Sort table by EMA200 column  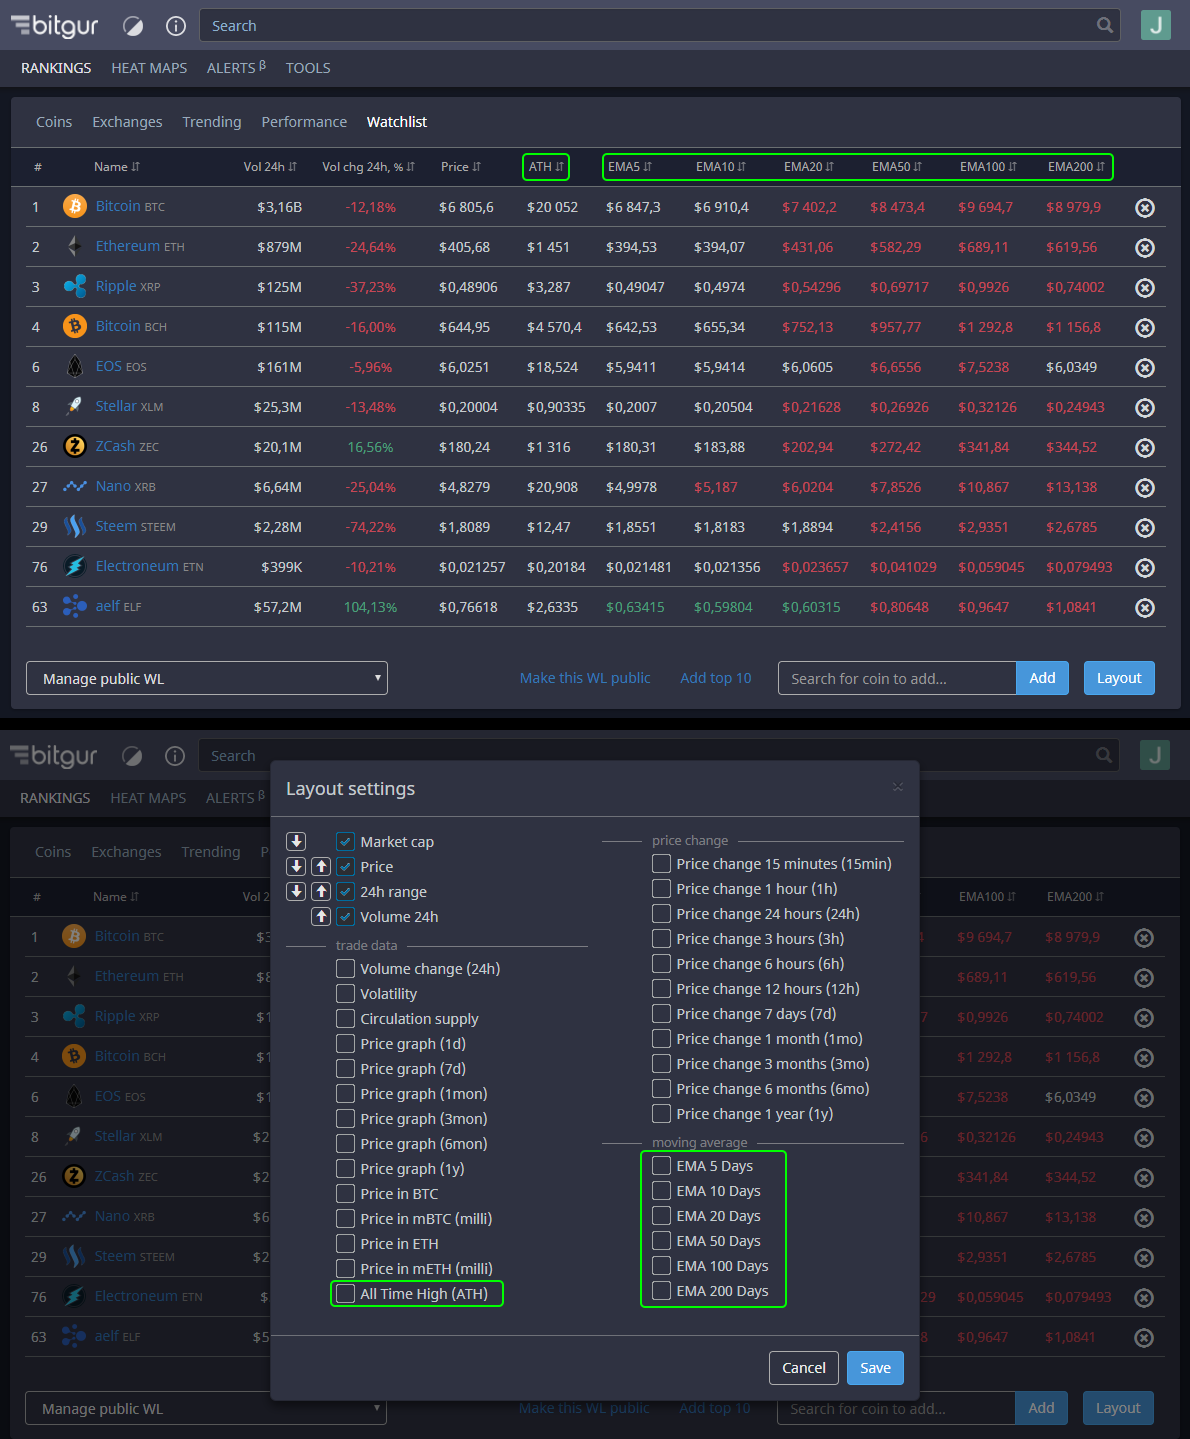coord(1077,167)
